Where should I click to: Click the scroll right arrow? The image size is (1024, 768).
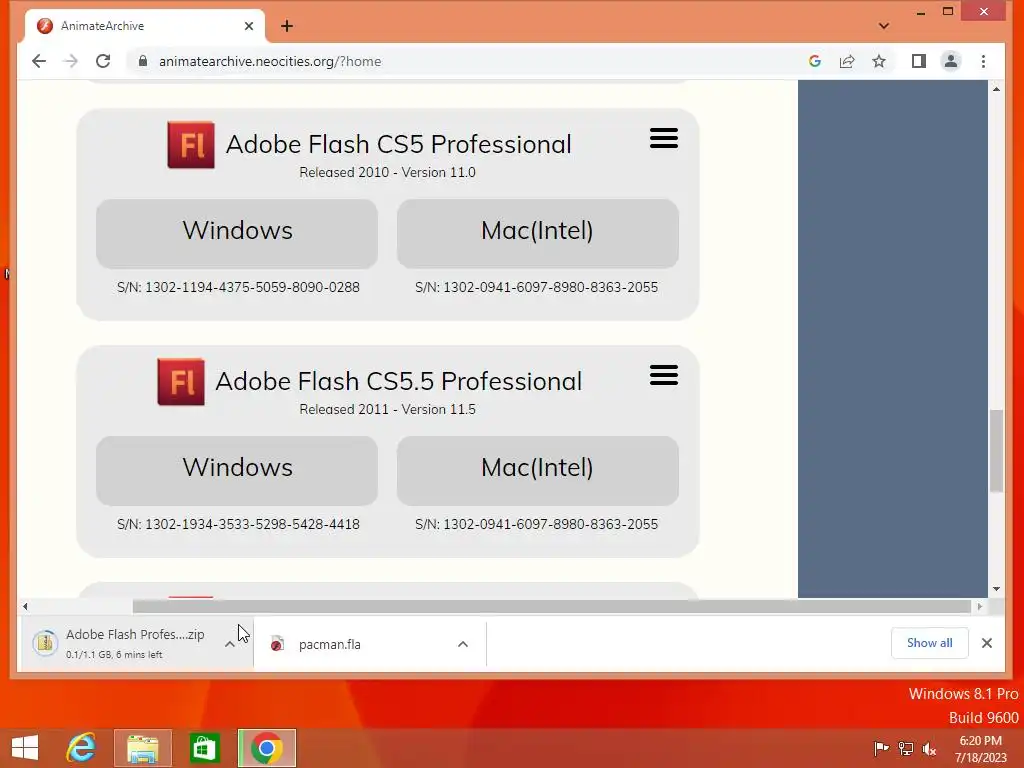[980, 607]
